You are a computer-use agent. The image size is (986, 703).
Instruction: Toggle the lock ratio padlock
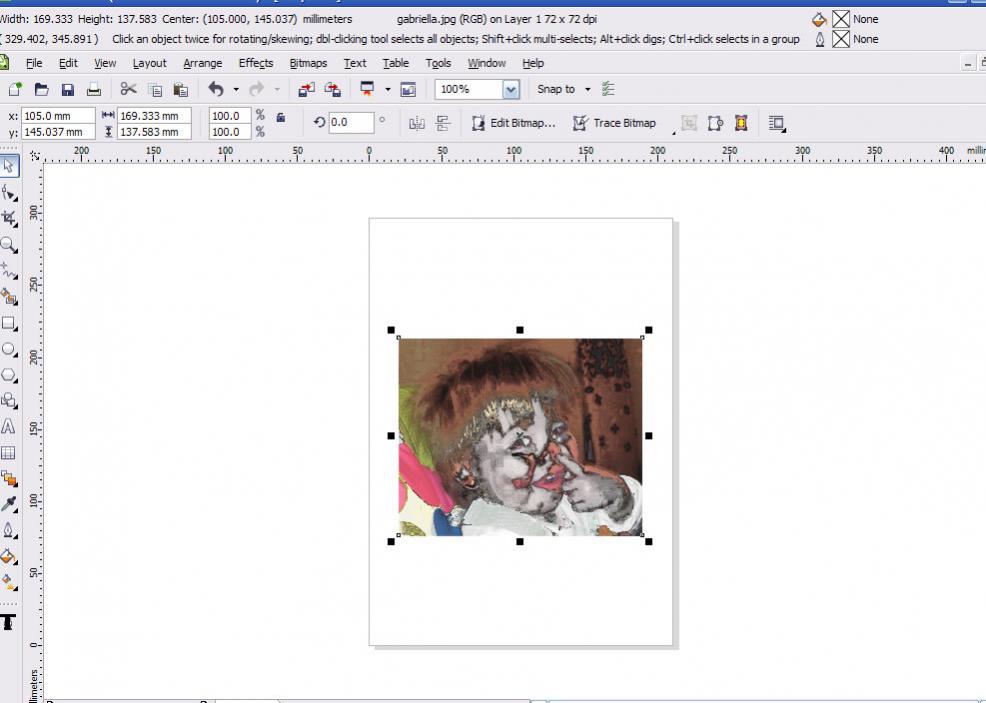pyautogui.click(x=280, y=118)
